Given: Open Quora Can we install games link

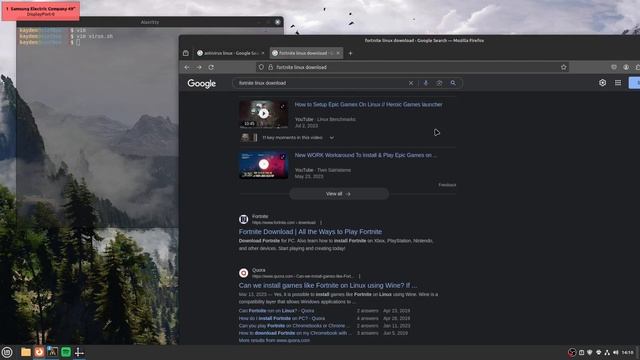Looking at the screenshot, I should [x=328, y=285].
